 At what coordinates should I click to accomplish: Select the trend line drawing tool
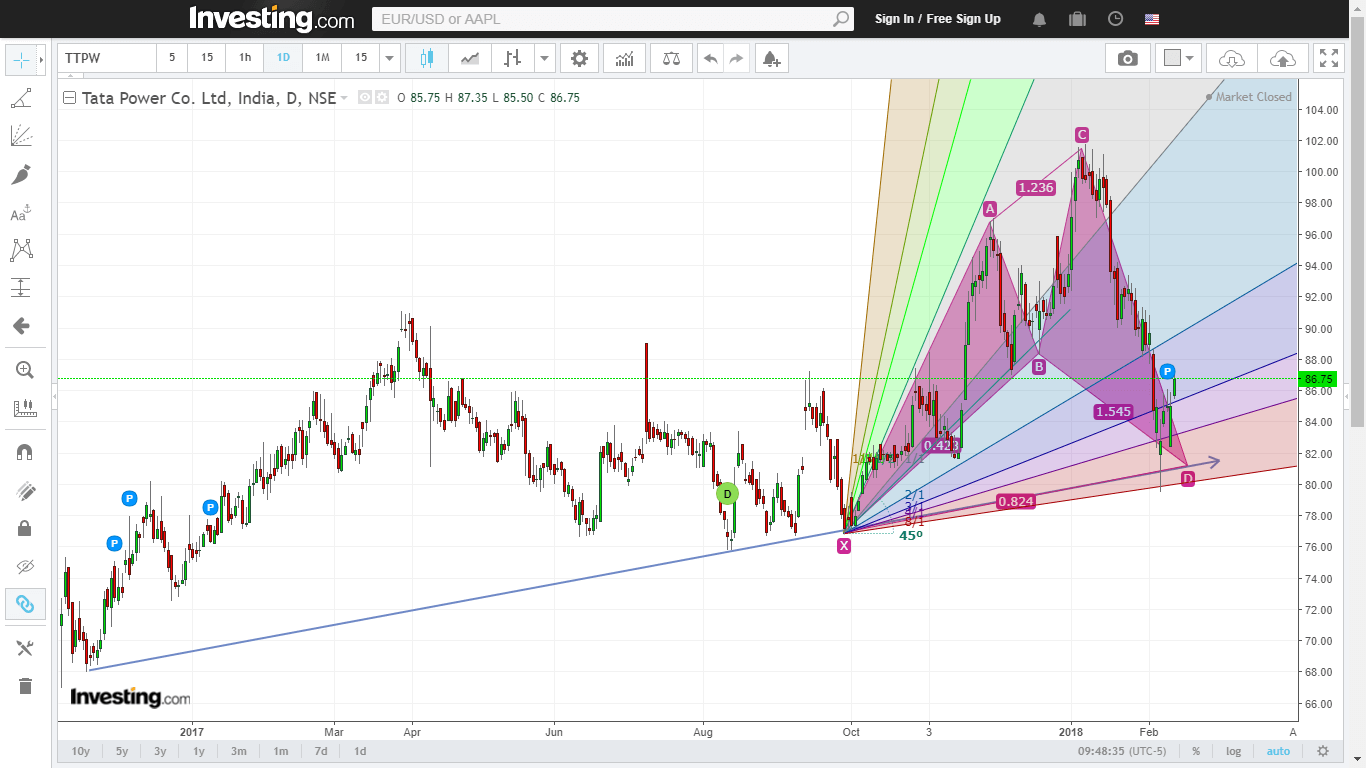21,98
